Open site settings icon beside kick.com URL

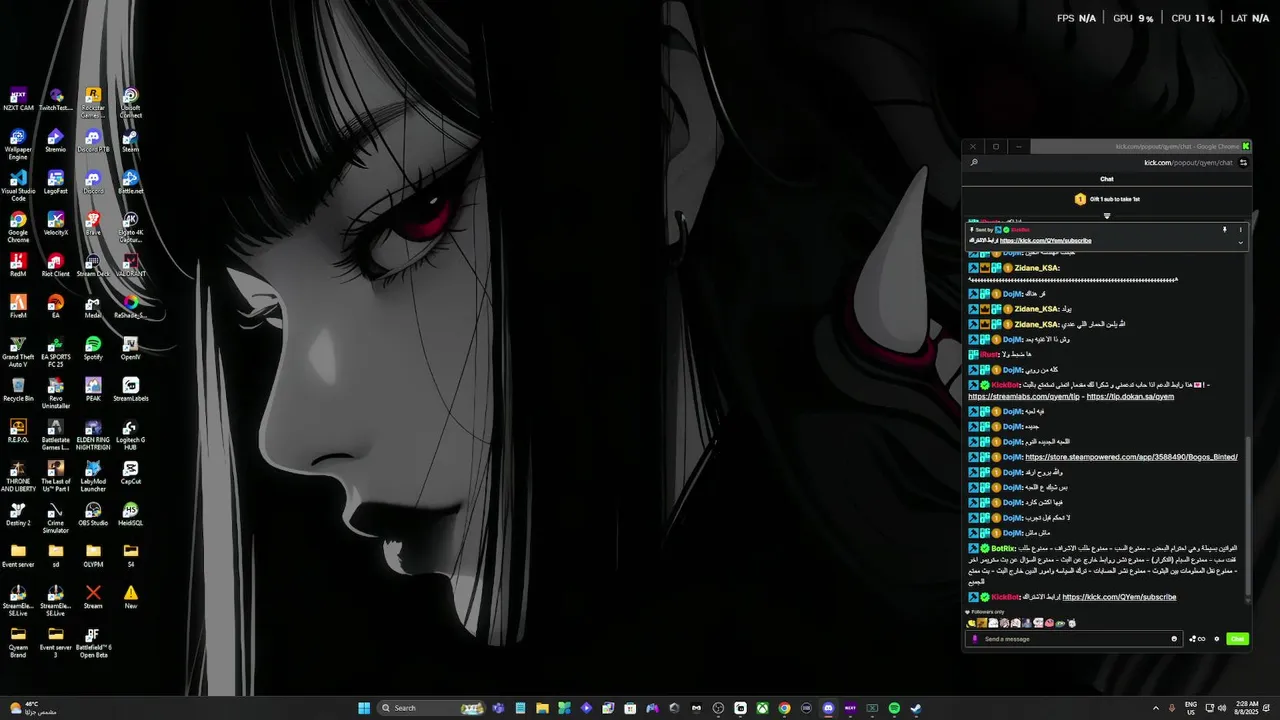click(1243, 163)
